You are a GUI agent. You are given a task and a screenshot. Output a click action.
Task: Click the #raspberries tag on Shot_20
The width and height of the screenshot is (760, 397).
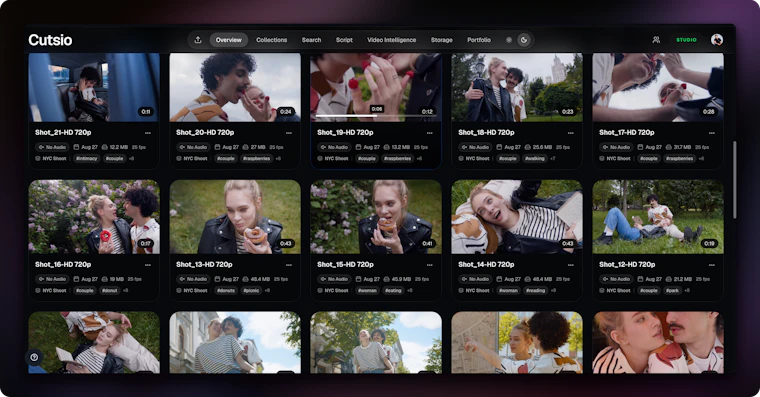pyautogui.click(x=256, y=159)
